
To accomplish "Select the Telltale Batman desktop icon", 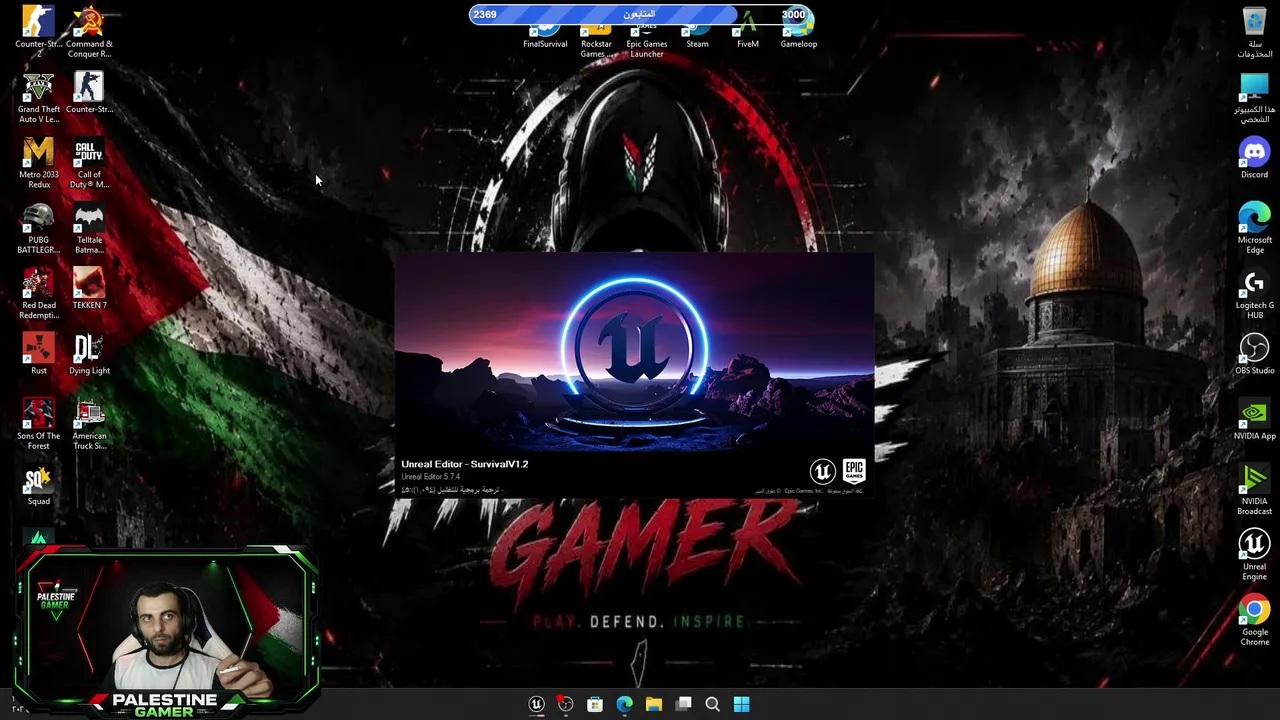I will click(x=89, y=228).
